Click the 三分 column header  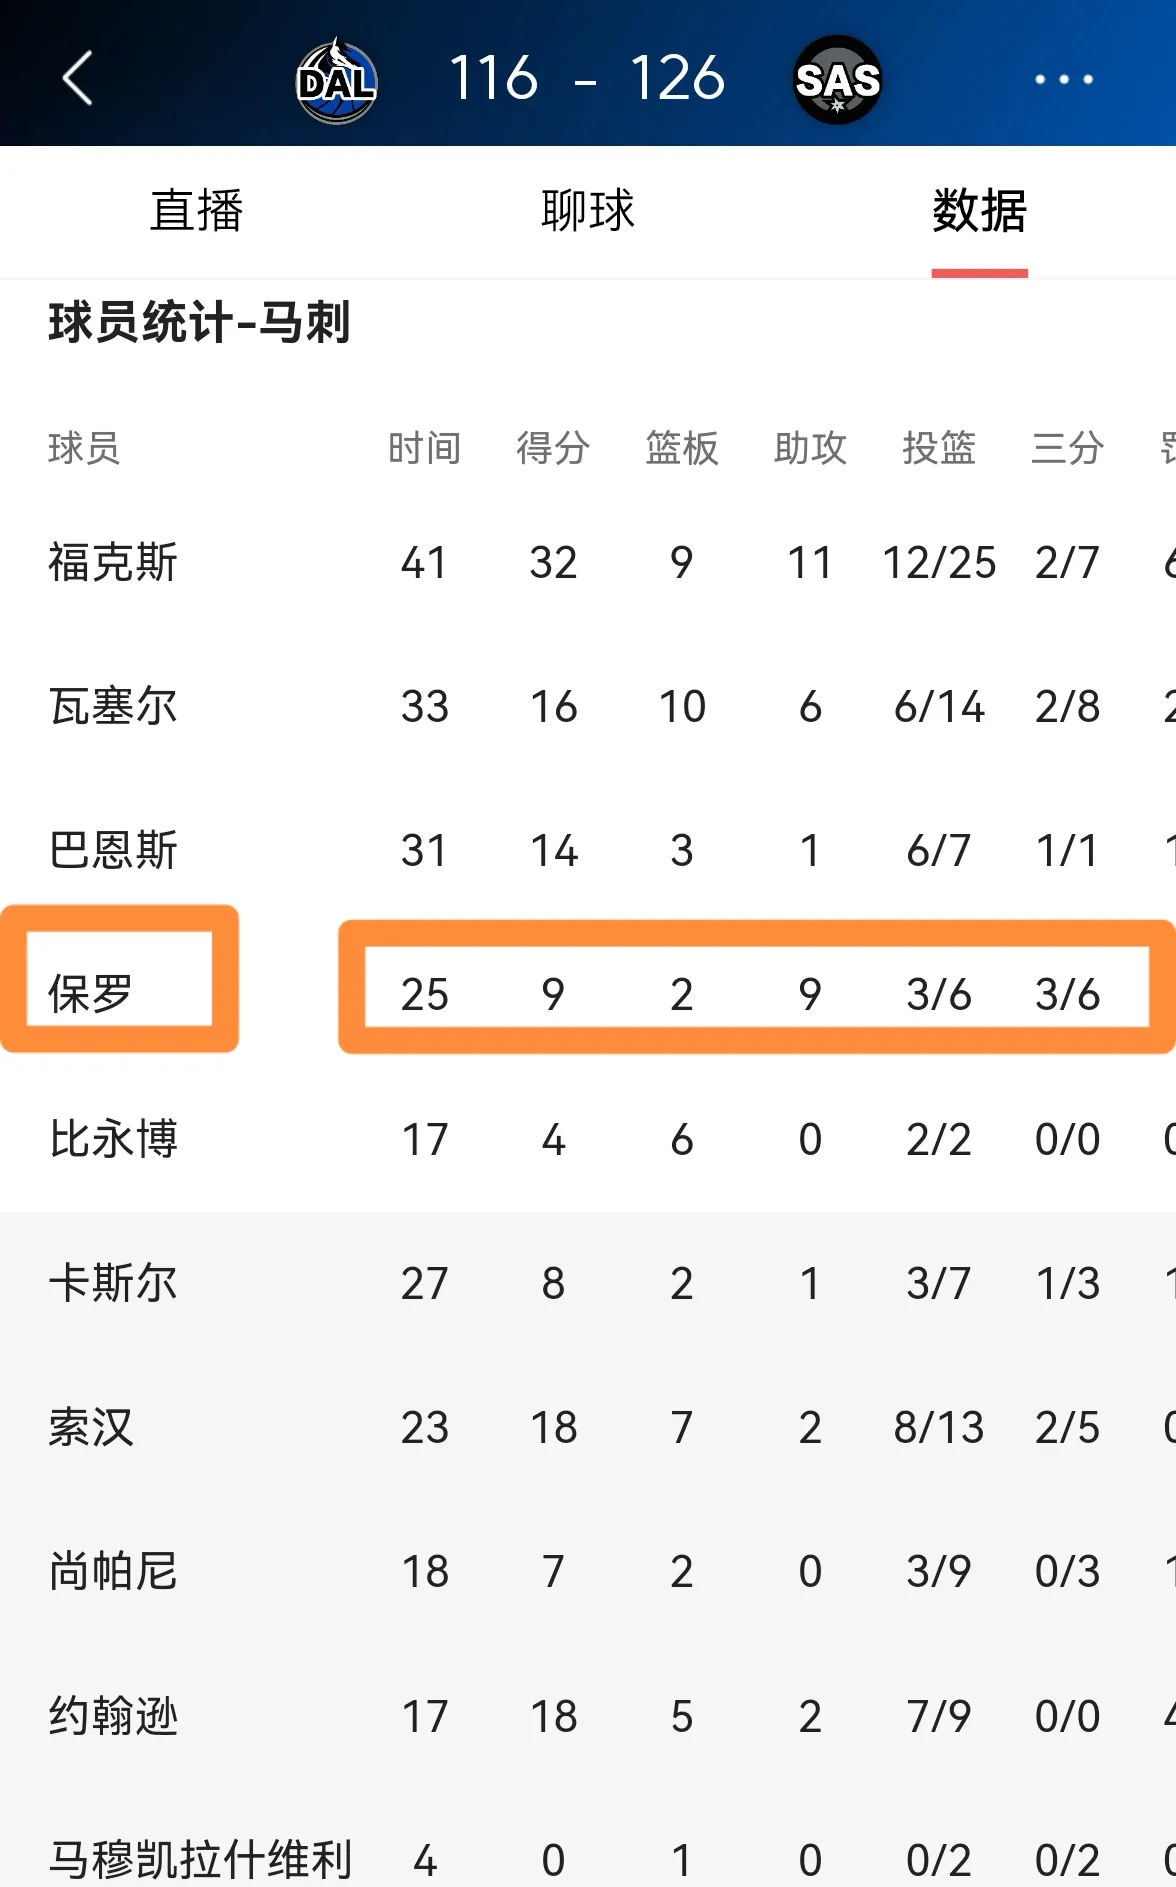(x=1065, y=449)
